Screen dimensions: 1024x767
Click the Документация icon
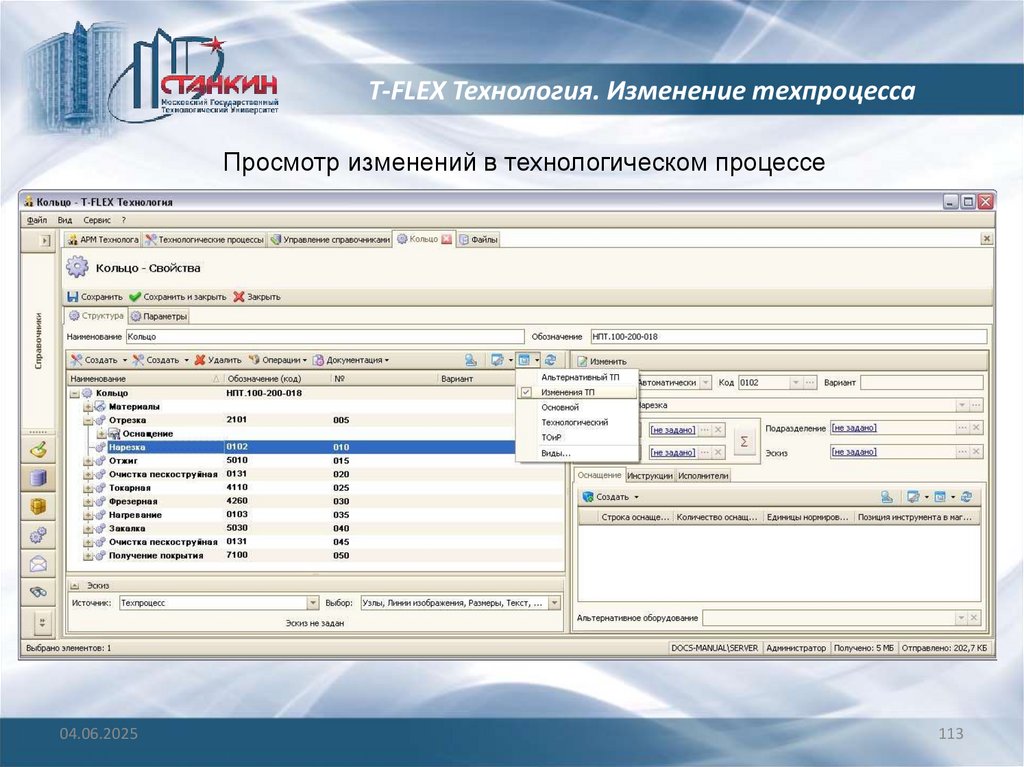tap(318, 360)
